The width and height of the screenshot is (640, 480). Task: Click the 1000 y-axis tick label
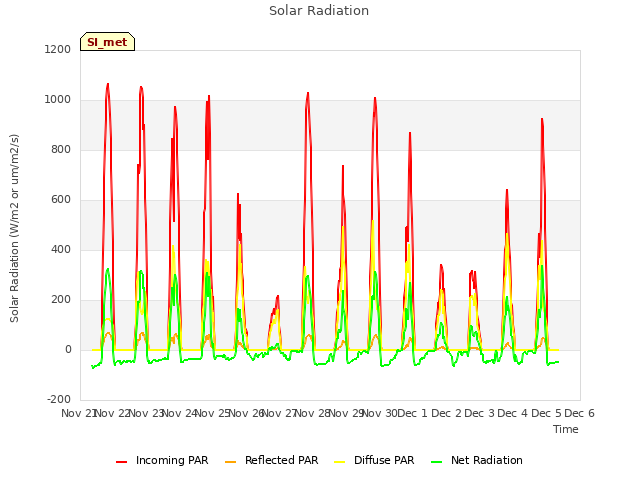(58, 100)
